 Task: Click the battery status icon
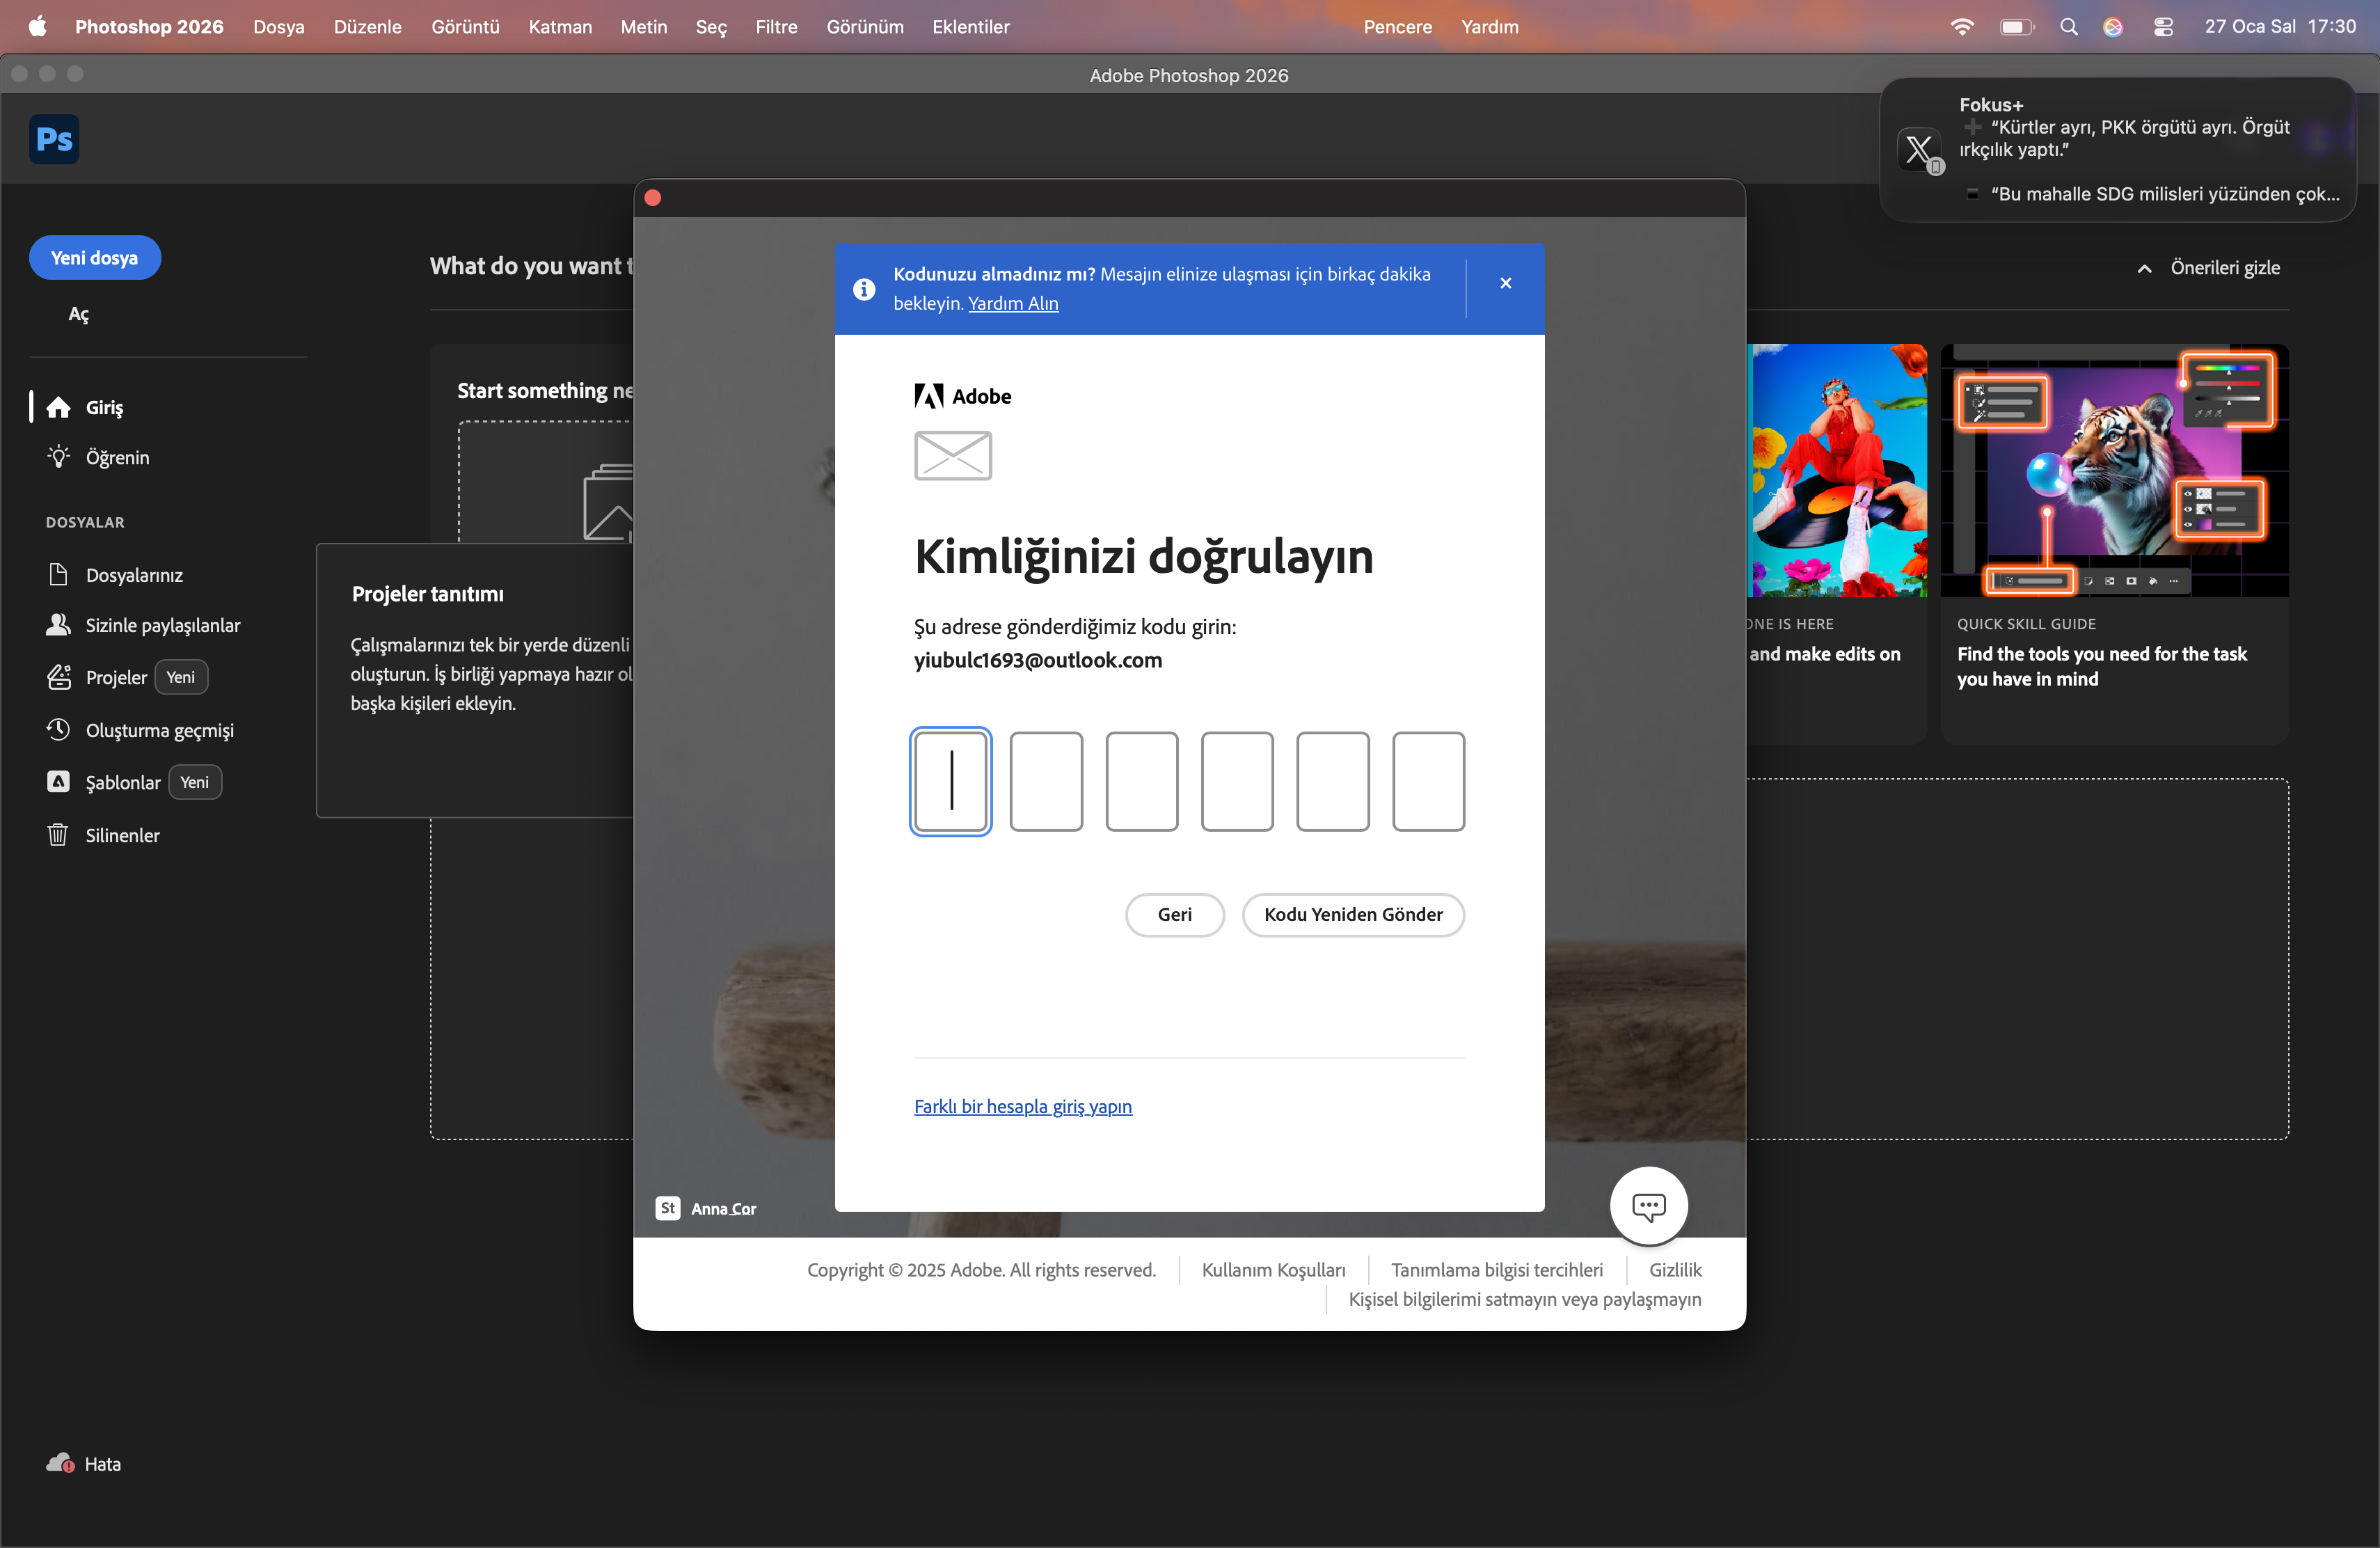(x=2016, y=26)
